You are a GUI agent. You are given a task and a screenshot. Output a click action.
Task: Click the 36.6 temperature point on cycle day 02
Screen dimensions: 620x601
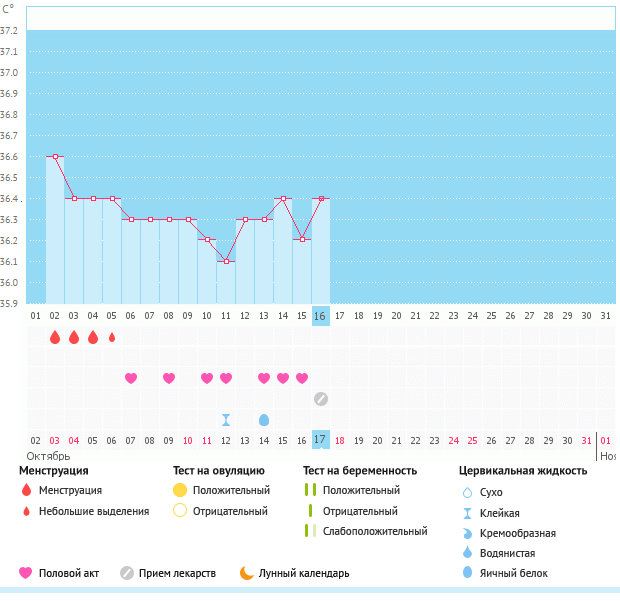55,156
